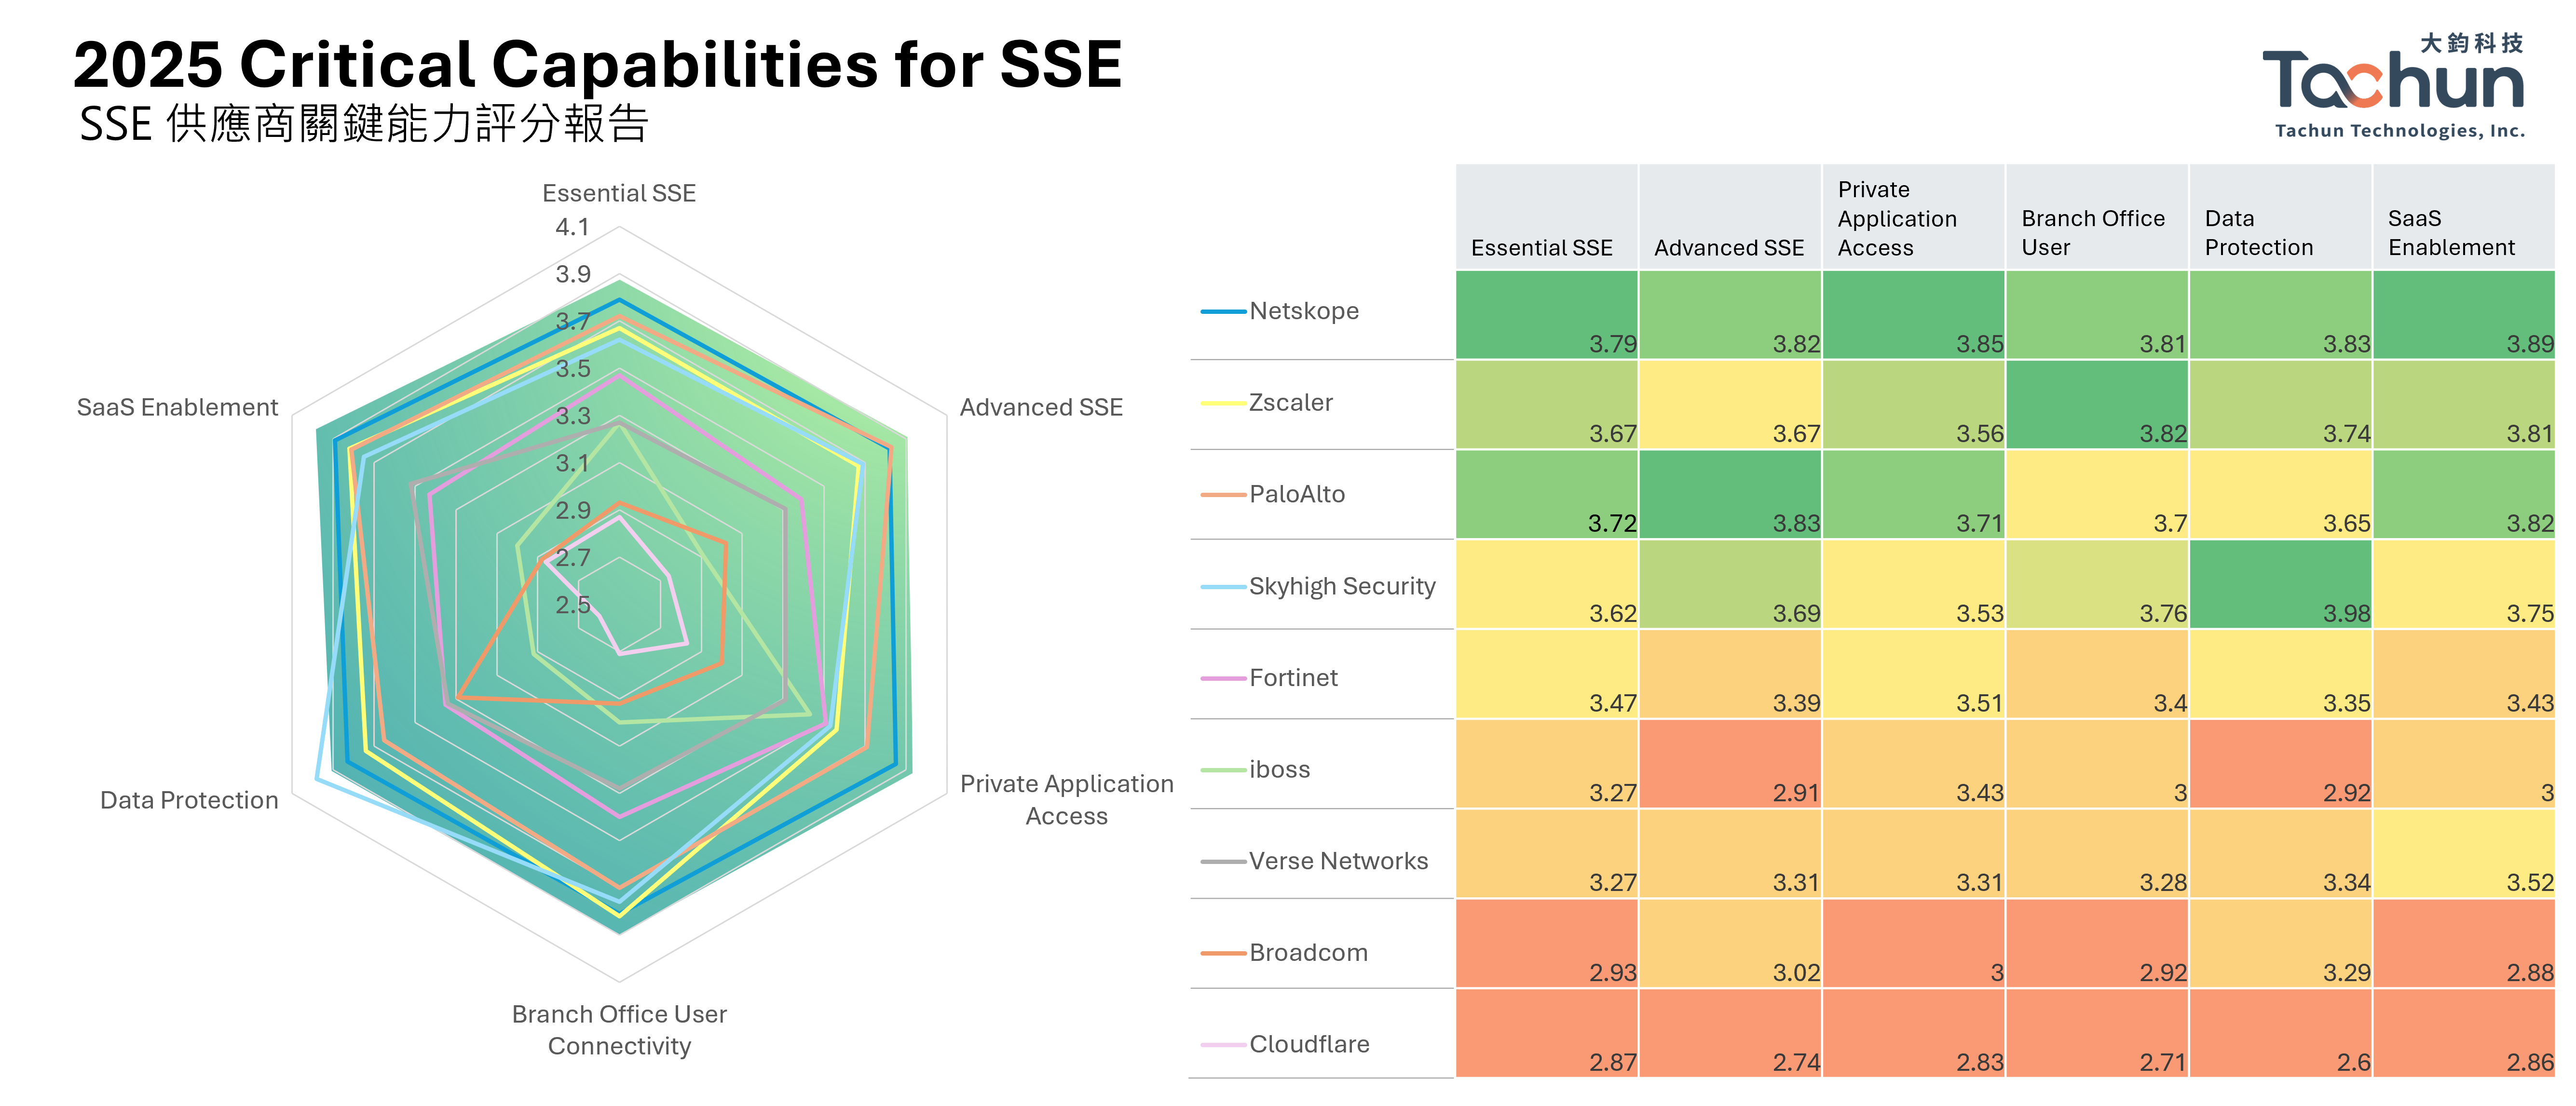
Task: Click the radar chart SaaS Enablement axis label
Action: click(x=177, y=408)
